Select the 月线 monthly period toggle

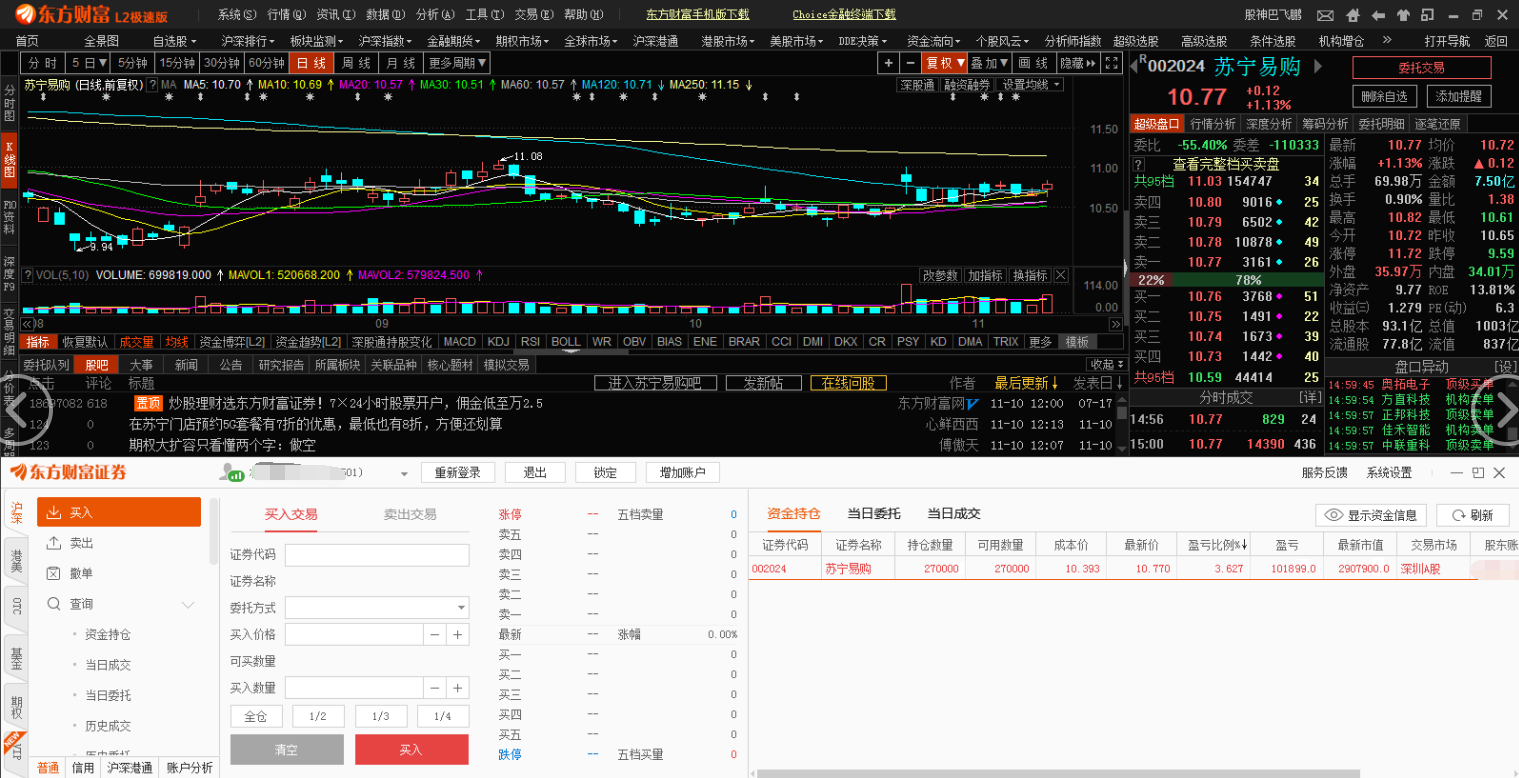click(402, 63)
